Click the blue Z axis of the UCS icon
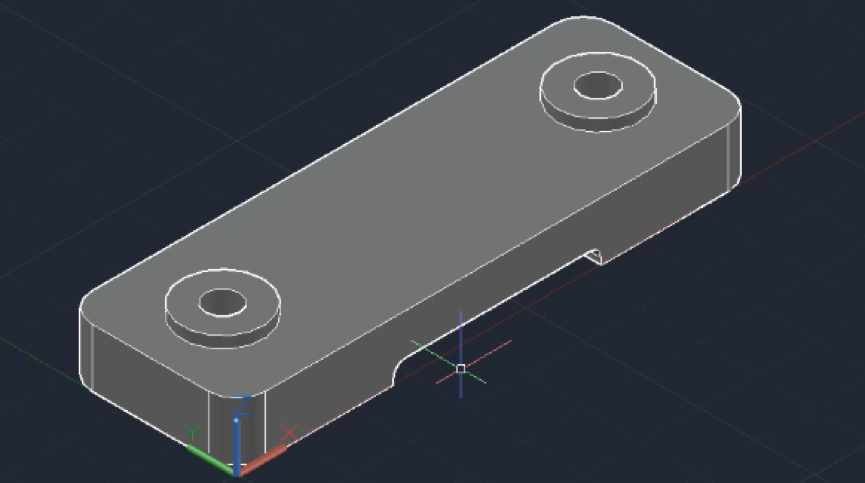Image resolution: width=865 pixels, height=483 pixels. click(237, 446)
